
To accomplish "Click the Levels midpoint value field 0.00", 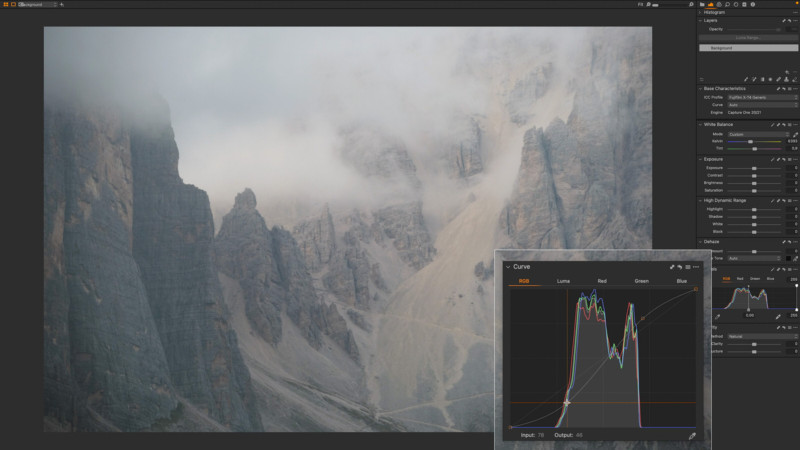I will click(749, 316).
